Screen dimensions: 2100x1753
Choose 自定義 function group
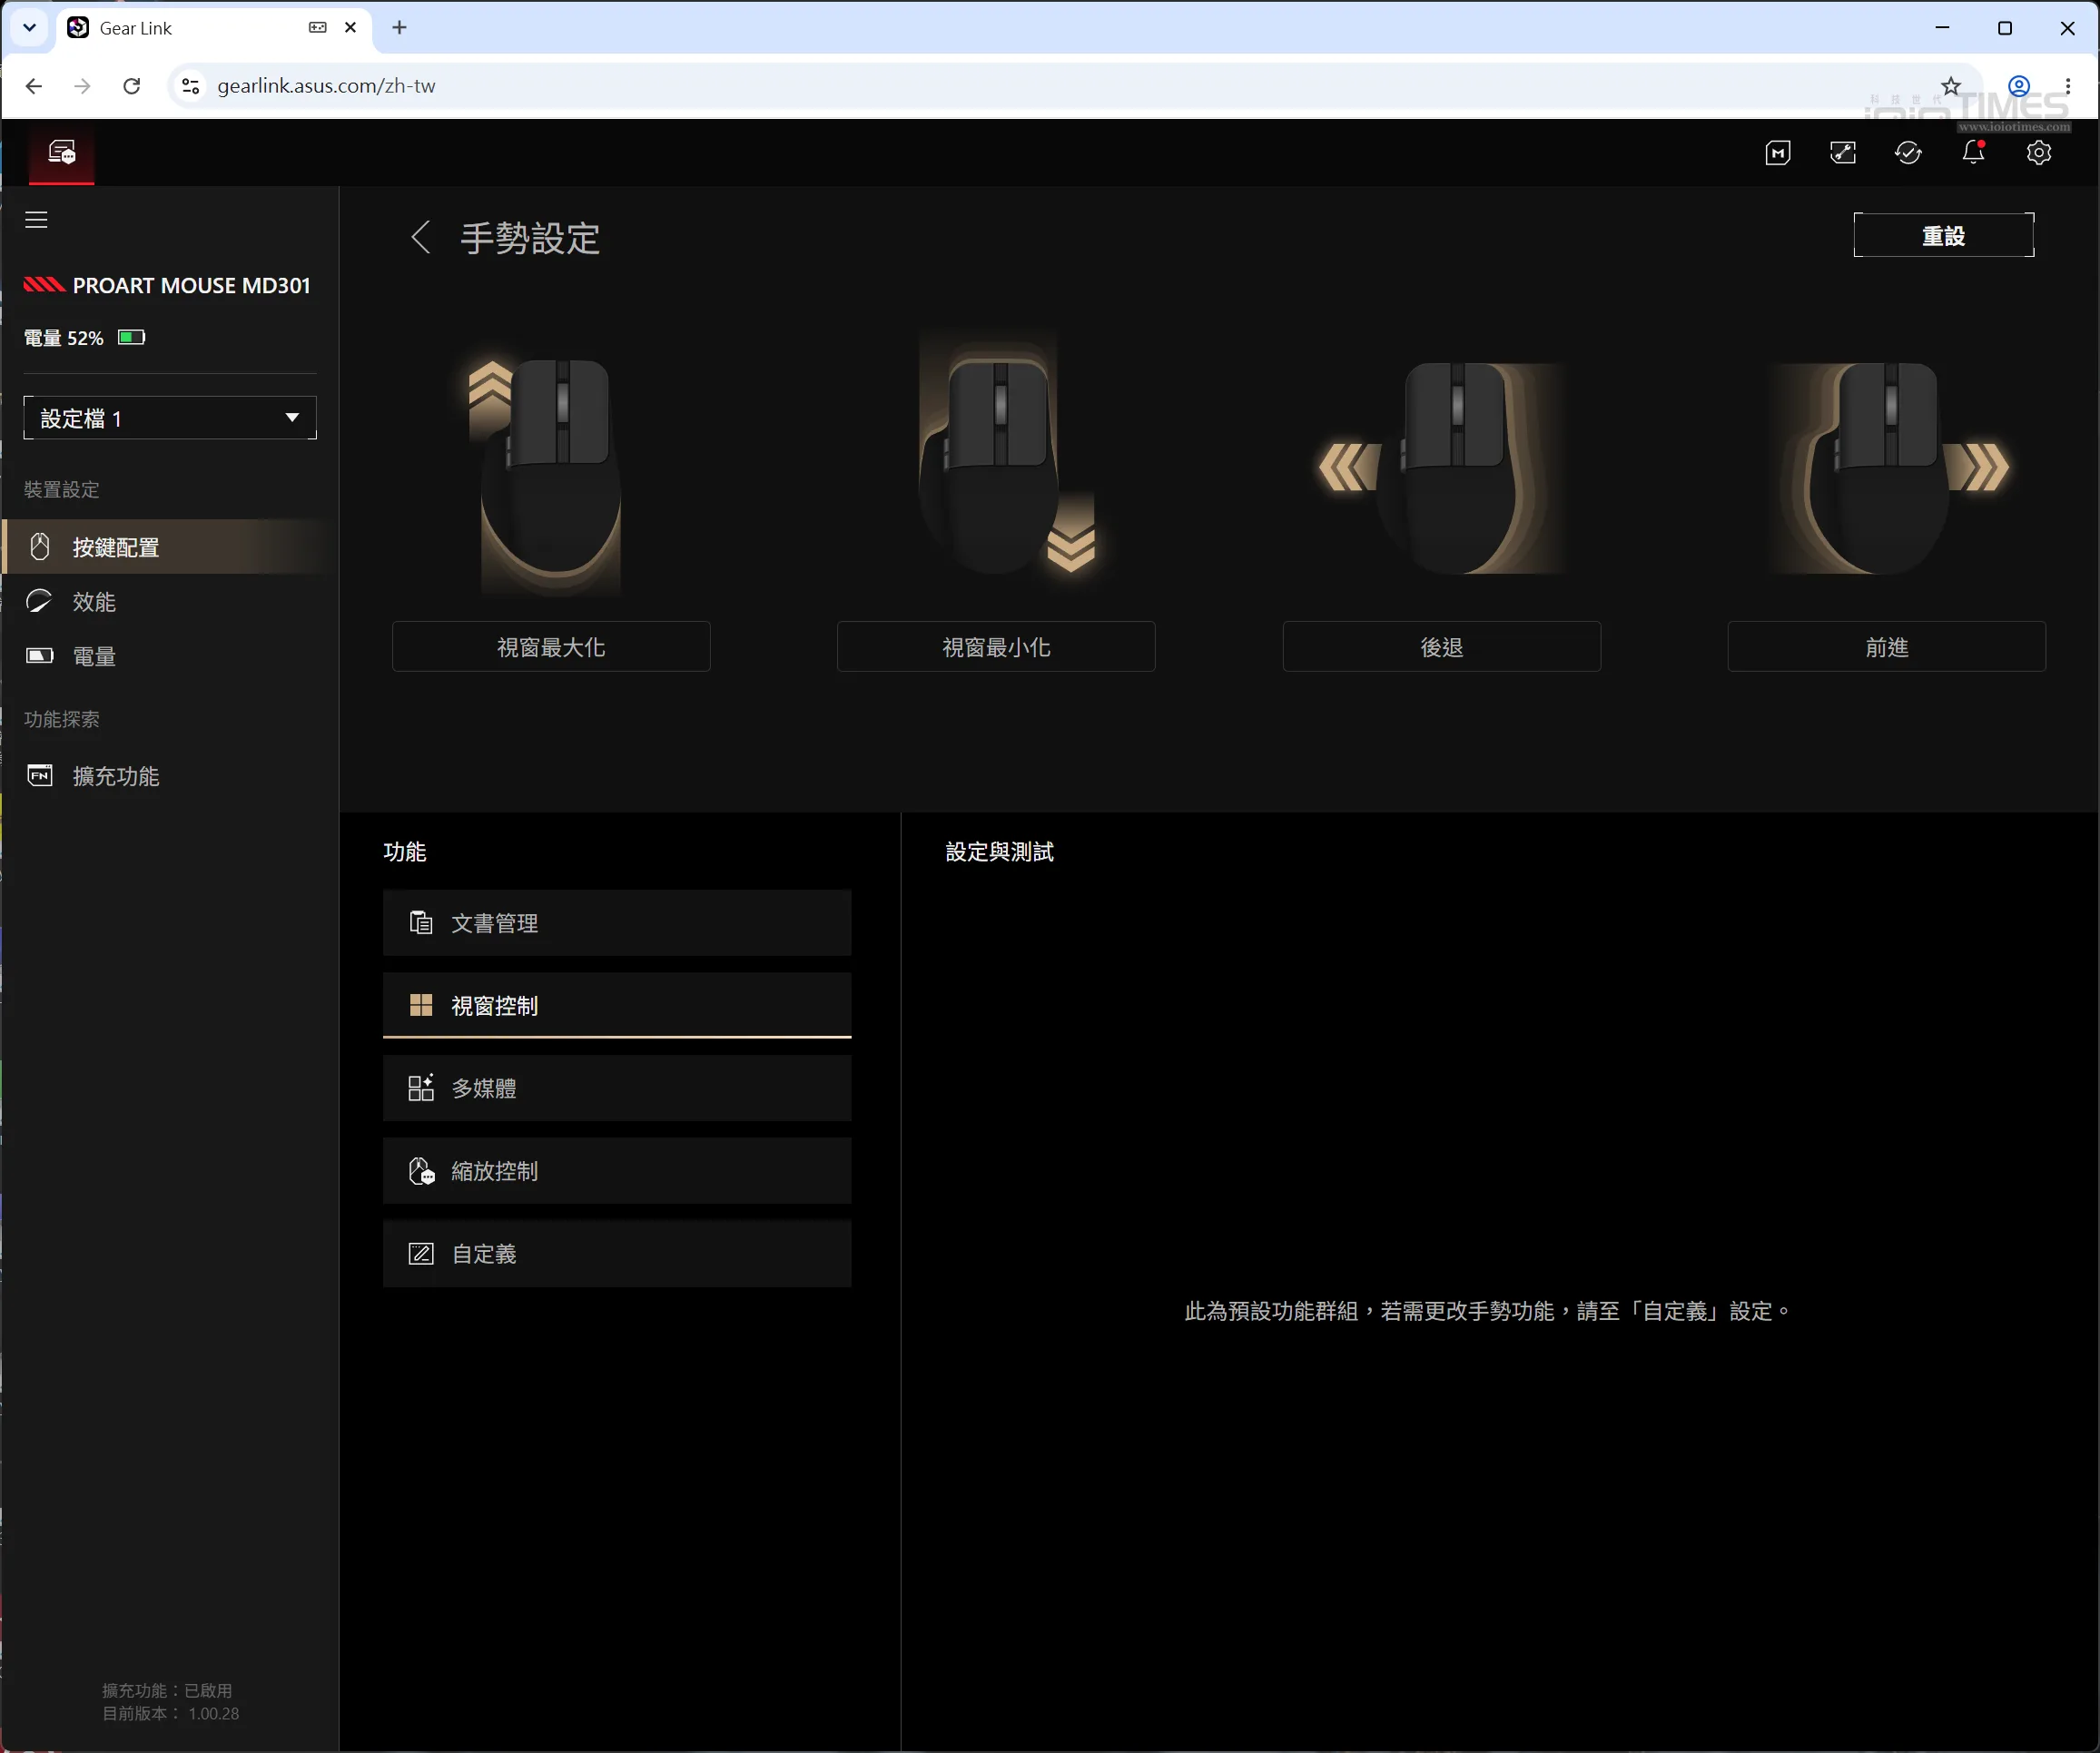pos(617,1254)
